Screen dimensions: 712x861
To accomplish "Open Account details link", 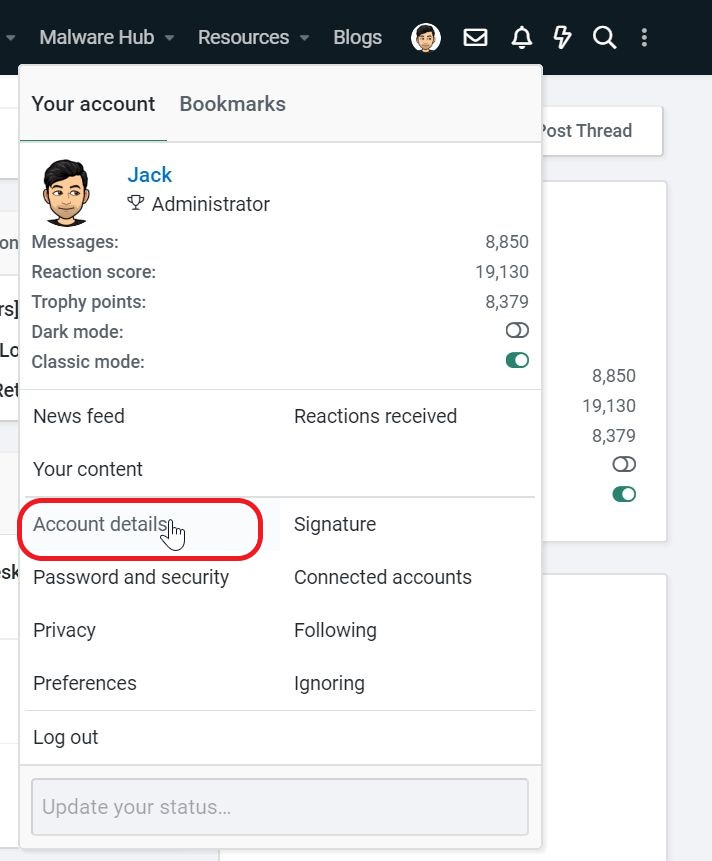I will (100, 524).
